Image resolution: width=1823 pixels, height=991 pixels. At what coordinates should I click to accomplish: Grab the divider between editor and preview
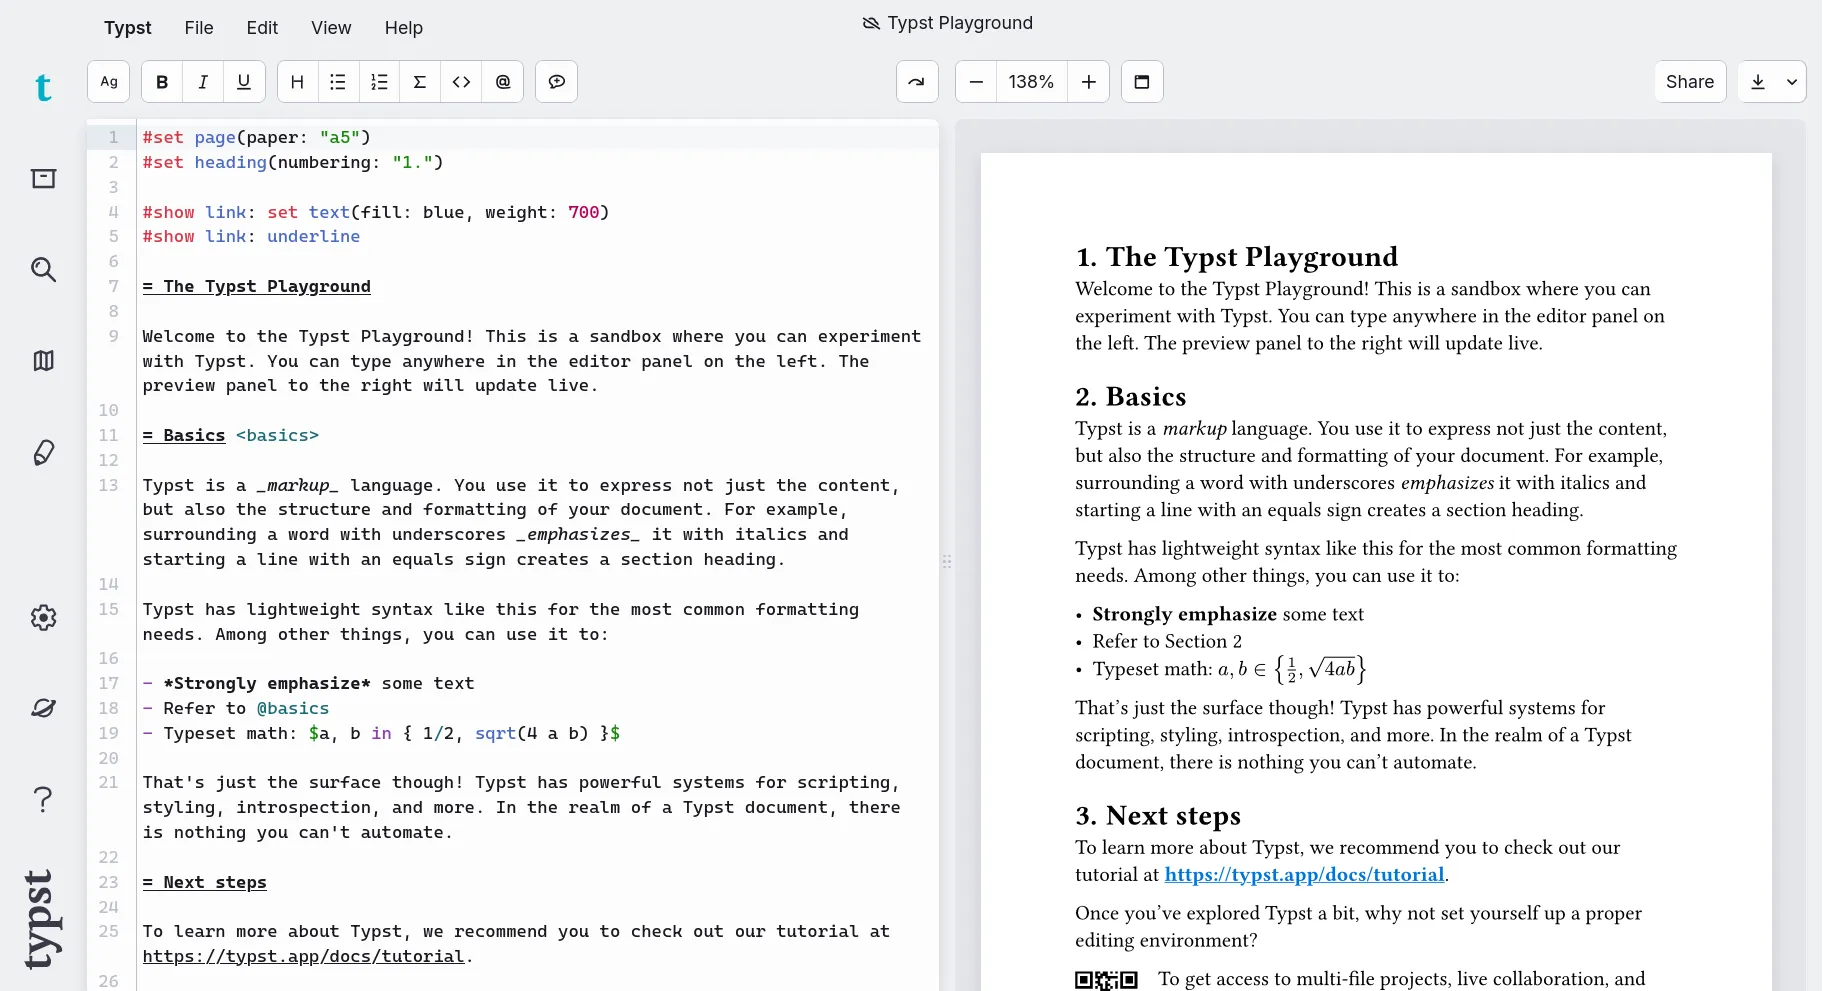coord(947,561)
